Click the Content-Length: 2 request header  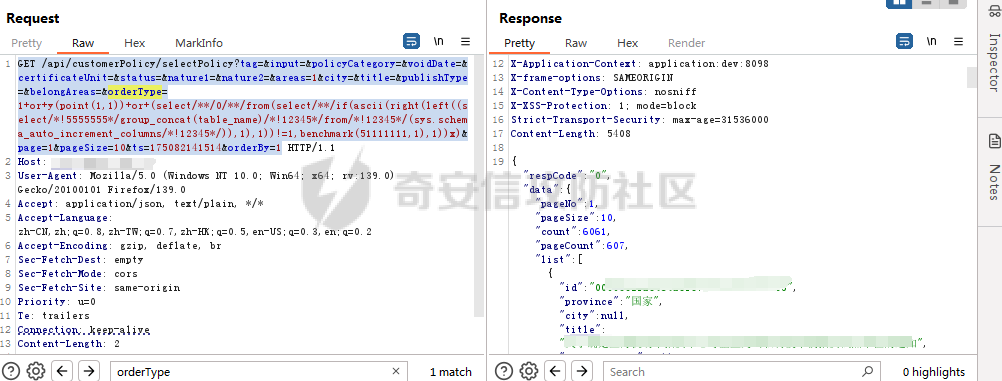point(69,344)
